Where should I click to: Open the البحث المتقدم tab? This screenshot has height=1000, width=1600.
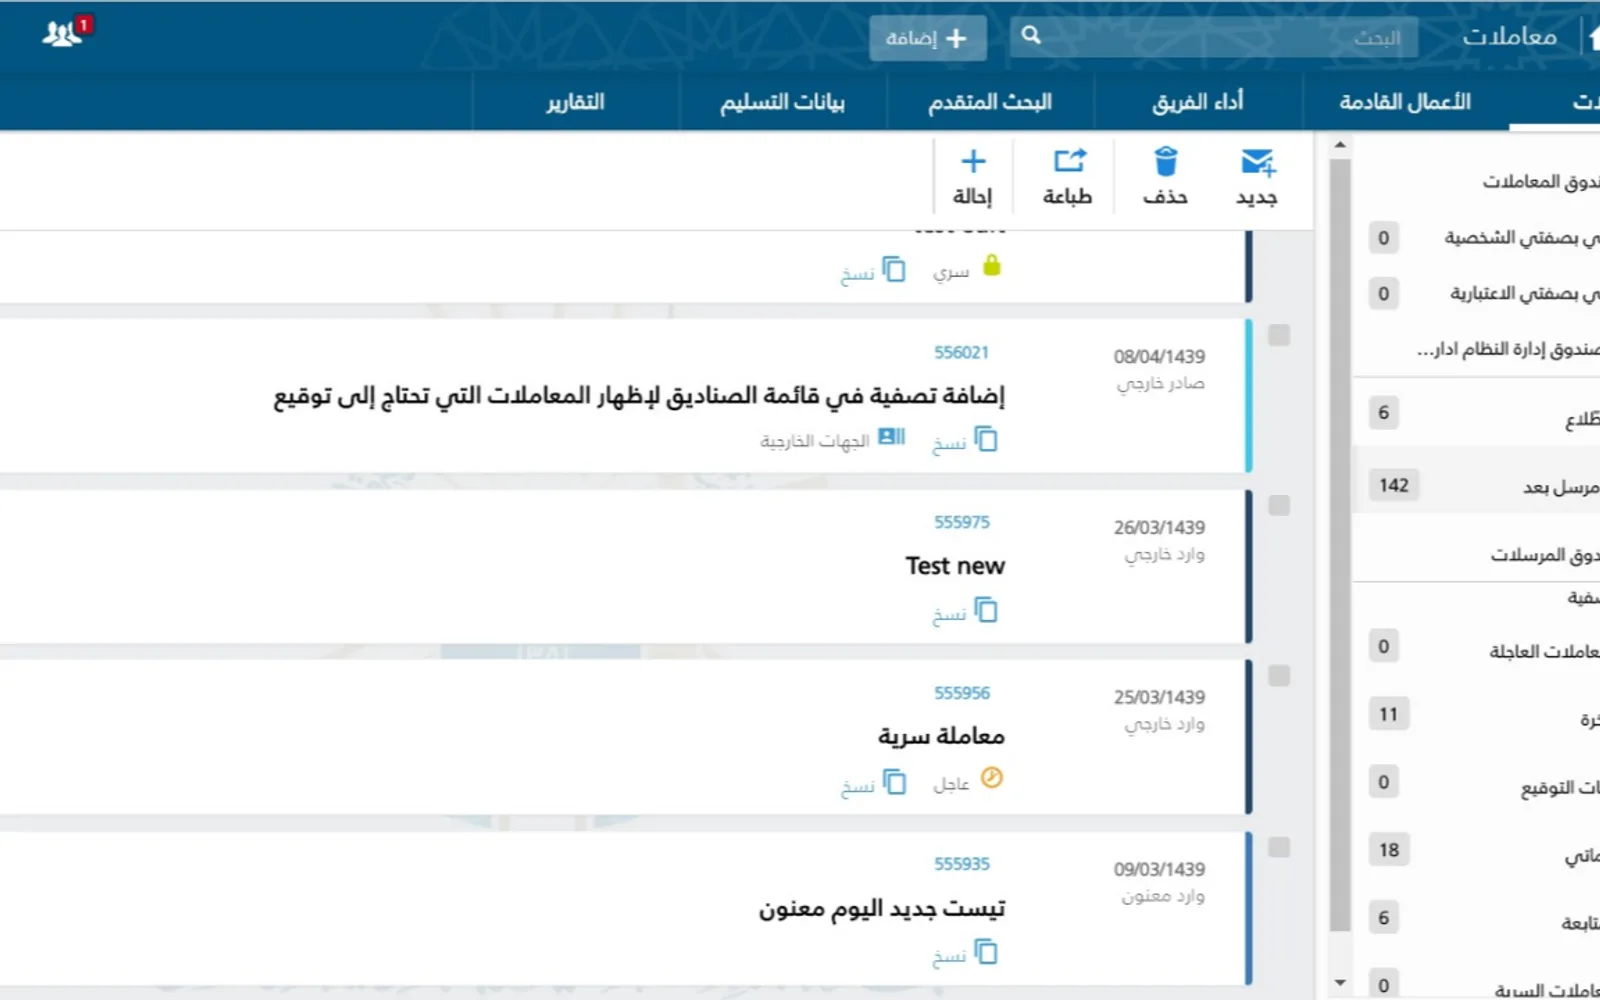coord(990,102)
